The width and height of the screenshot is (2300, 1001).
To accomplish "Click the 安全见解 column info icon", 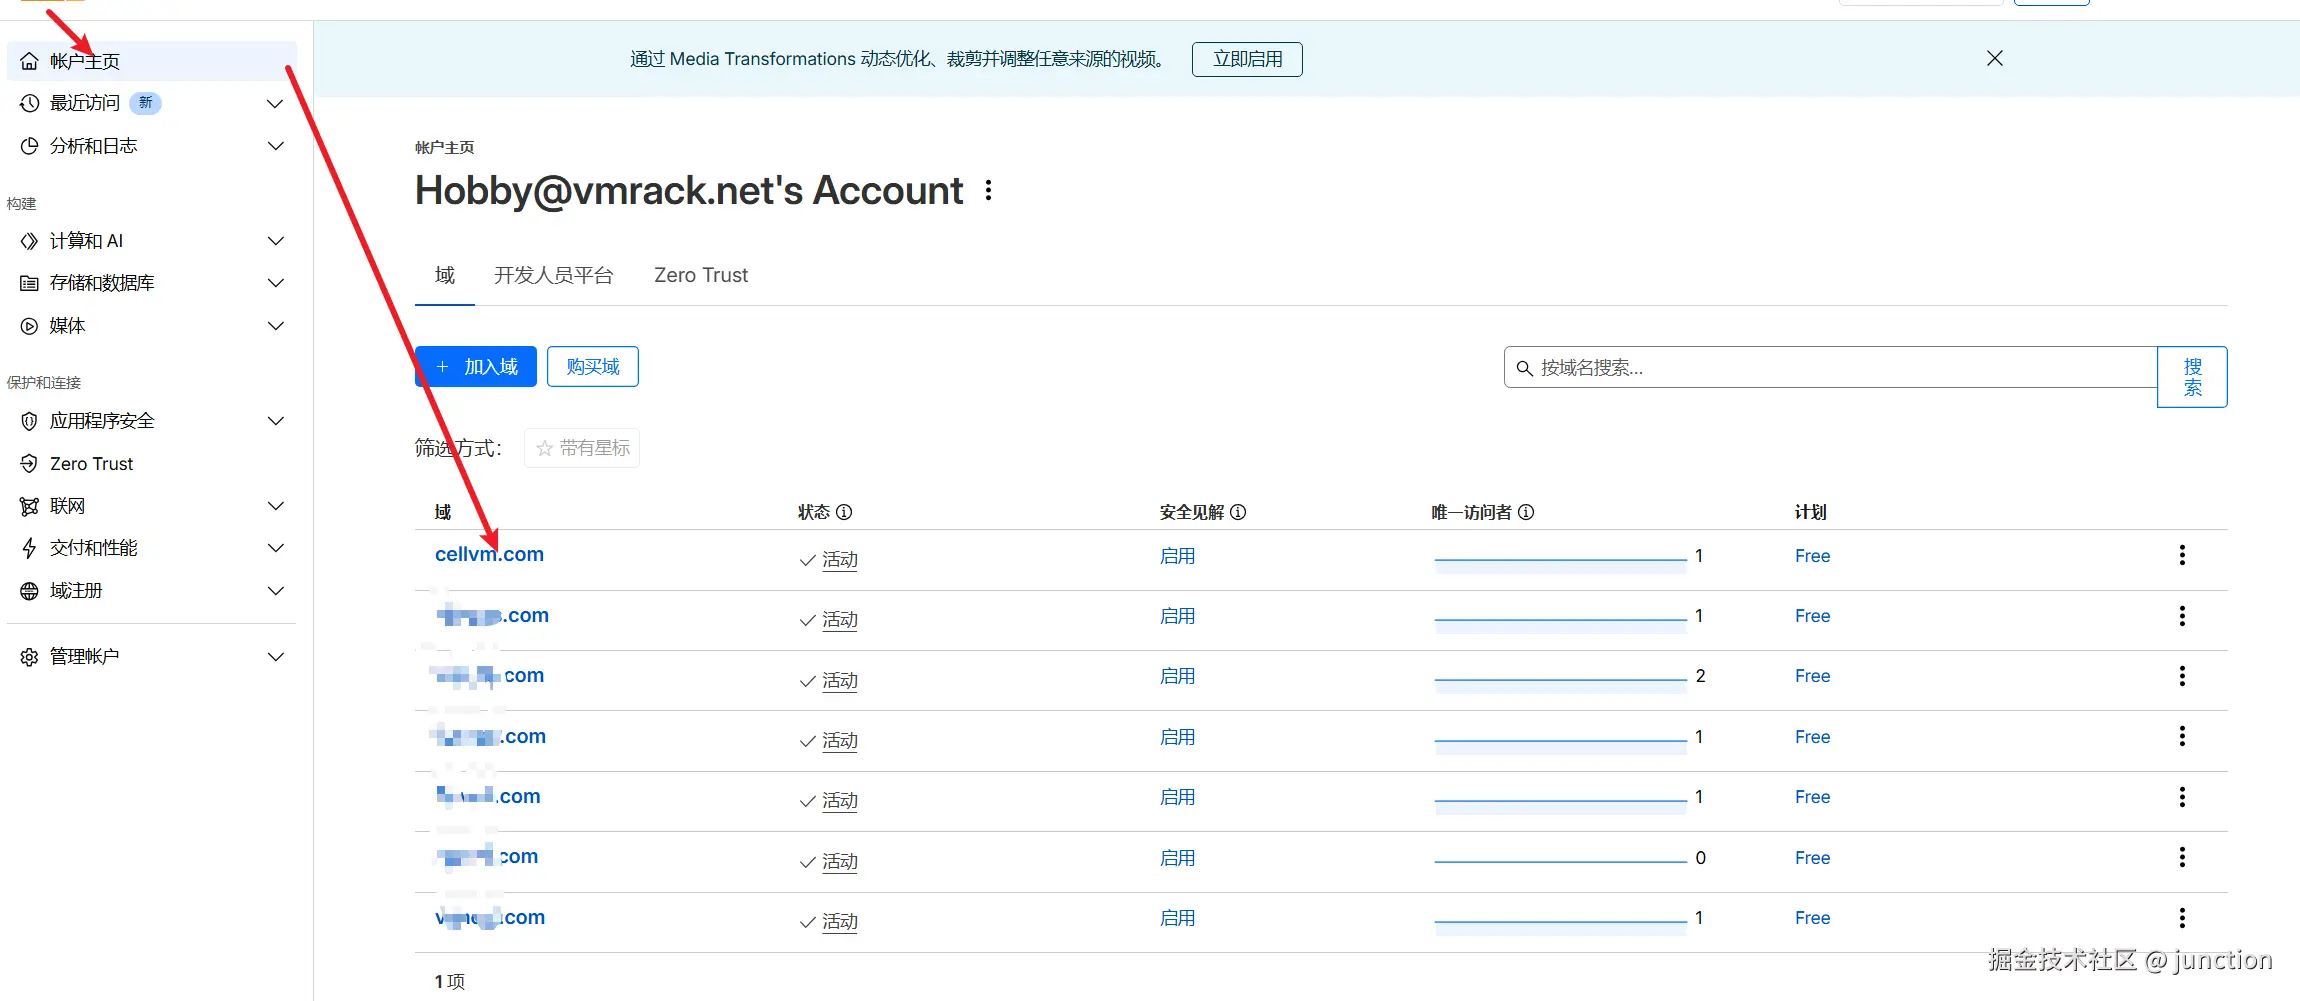I will click(x=1238, y=512).
